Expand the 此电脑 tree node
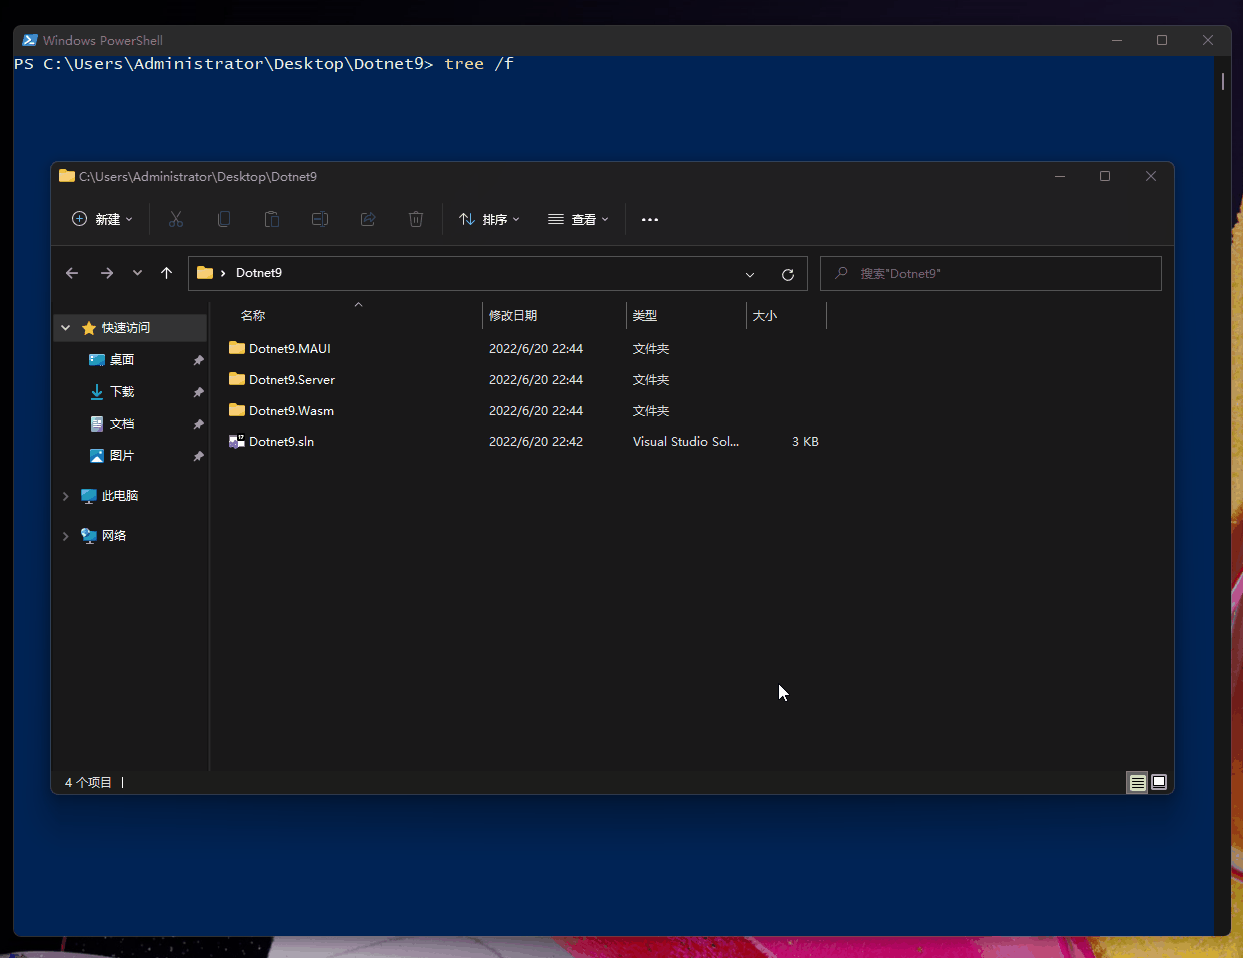 66,496
